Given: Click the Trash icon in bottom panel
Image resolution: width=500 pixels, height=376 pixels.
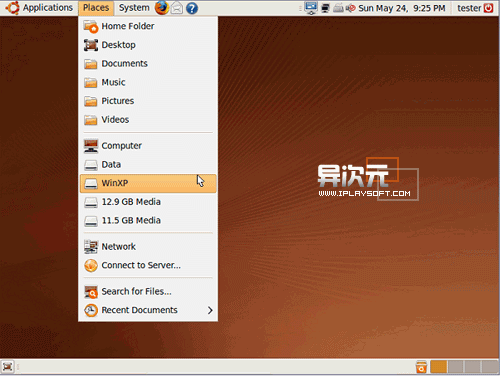Looking at the screenshot, I should (421, 367).
